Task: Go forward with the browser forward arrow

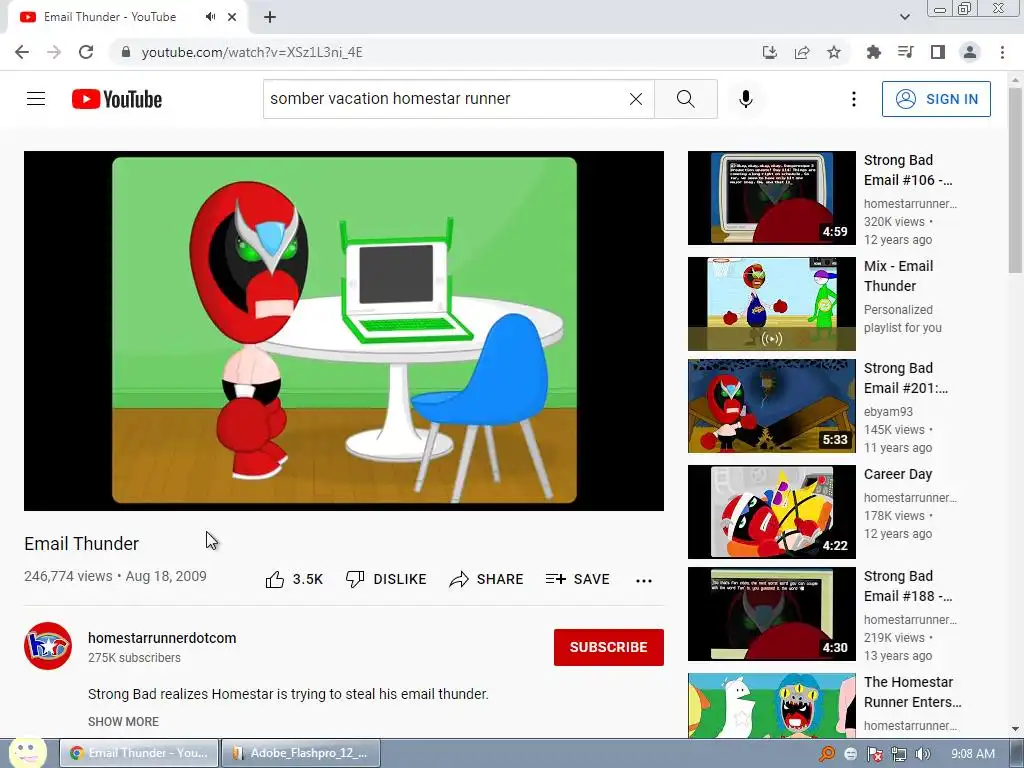Action: [54, 52]
